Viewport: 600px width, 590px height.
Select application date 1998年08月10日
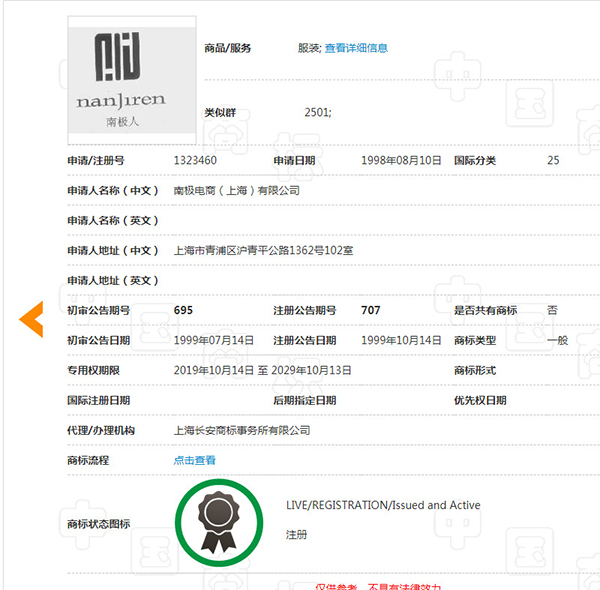tap(401, 160)
